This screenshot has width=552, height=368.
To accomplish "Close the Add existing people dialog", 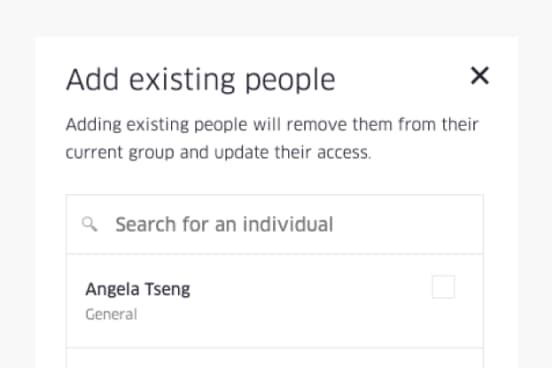I will pyautogui.click(x=480, y=76).
